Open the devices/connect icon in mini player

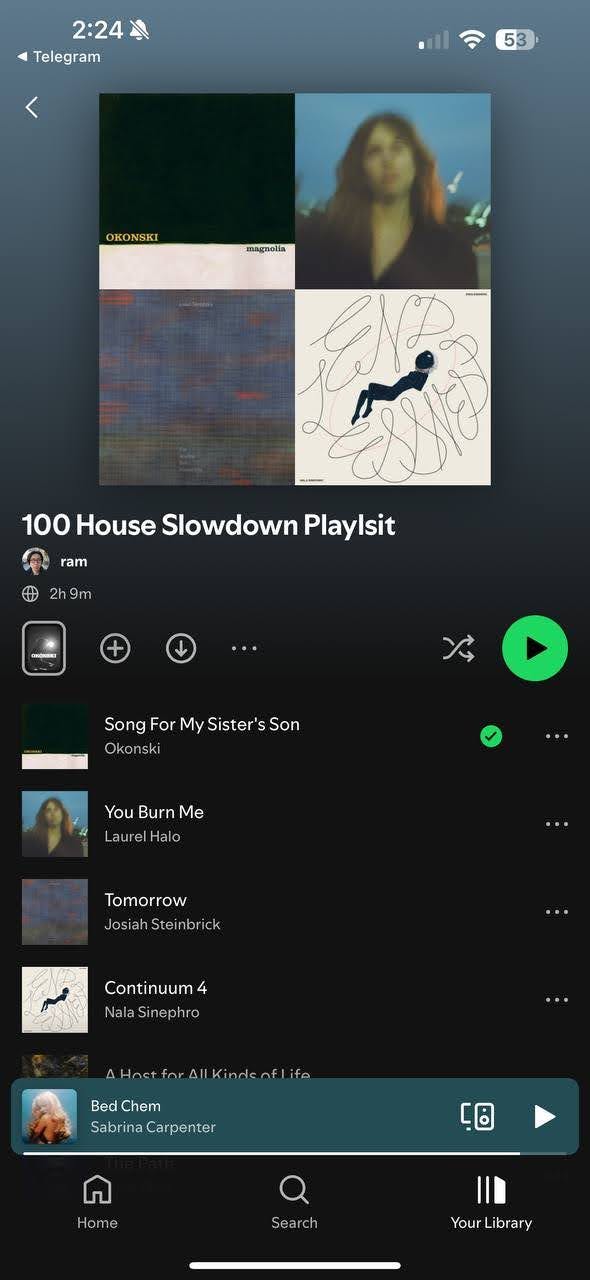tap(477, 1116)
